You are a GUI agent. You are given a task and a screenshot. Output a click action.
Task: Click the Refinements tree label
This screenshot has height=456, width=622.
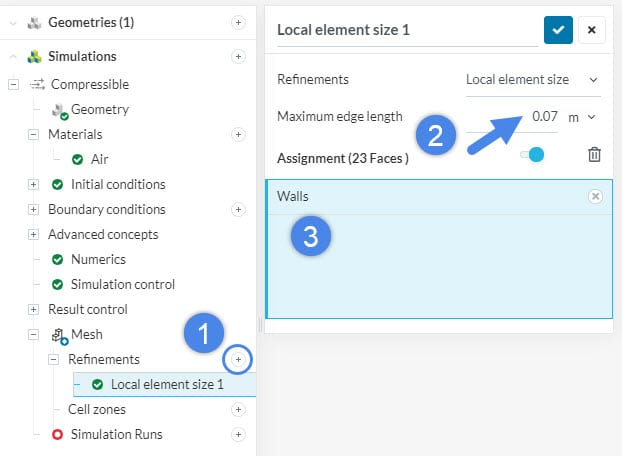(x=104, y=360)
